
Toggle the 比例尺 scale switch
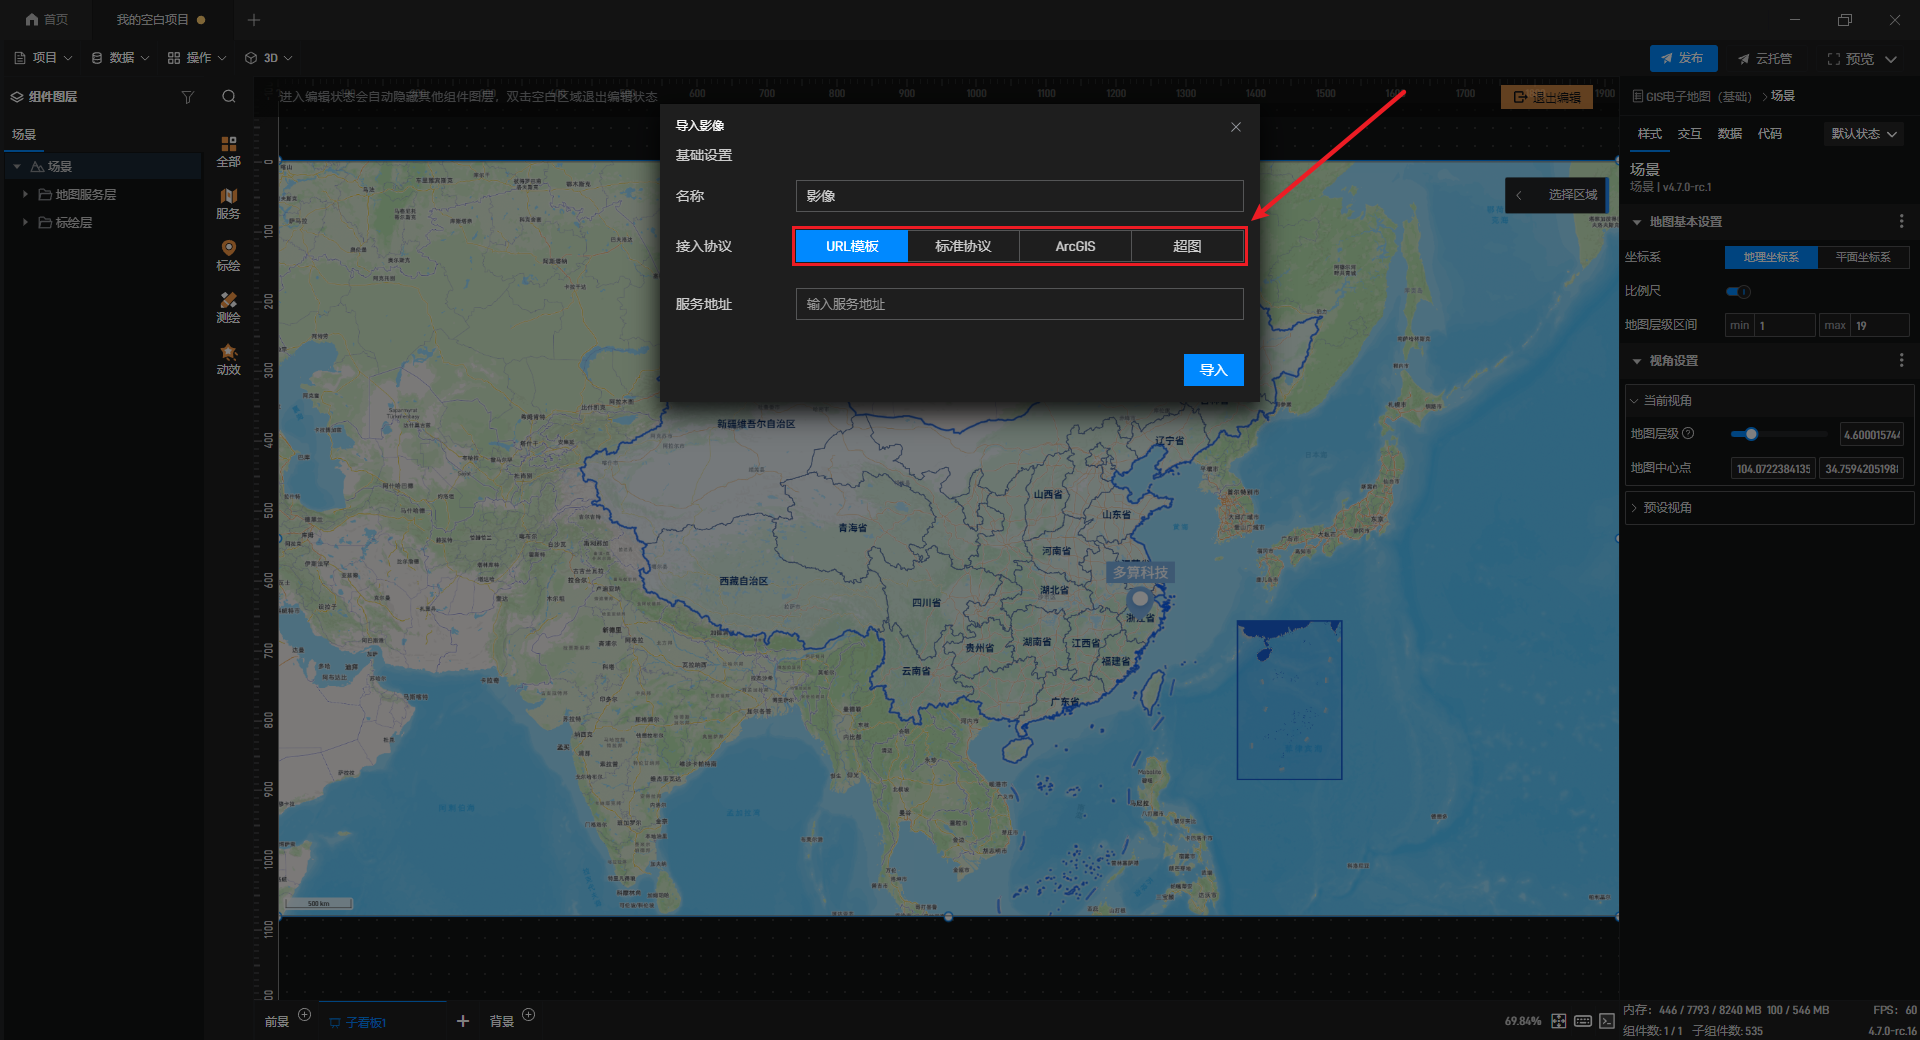(1738, 292)
